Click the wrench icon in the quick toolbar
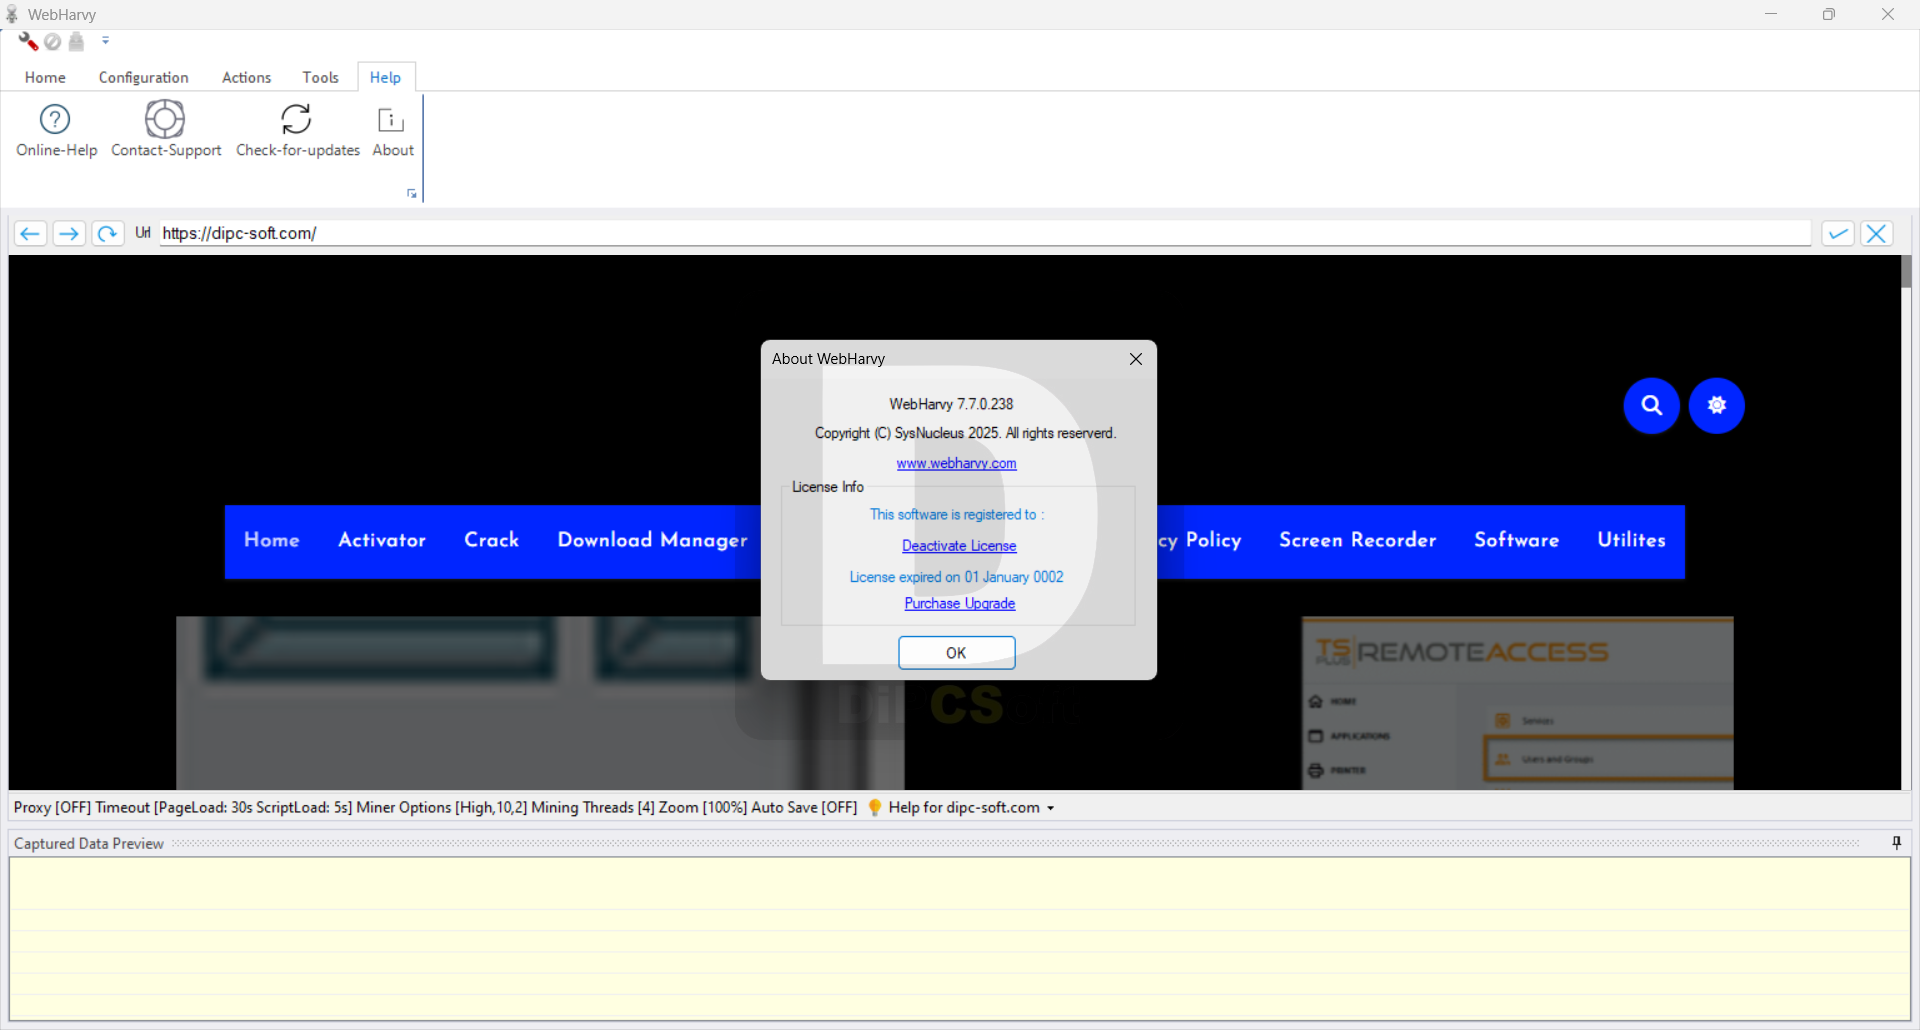Viewport: 1920px width, 1030px height. [x=28, y=41]
